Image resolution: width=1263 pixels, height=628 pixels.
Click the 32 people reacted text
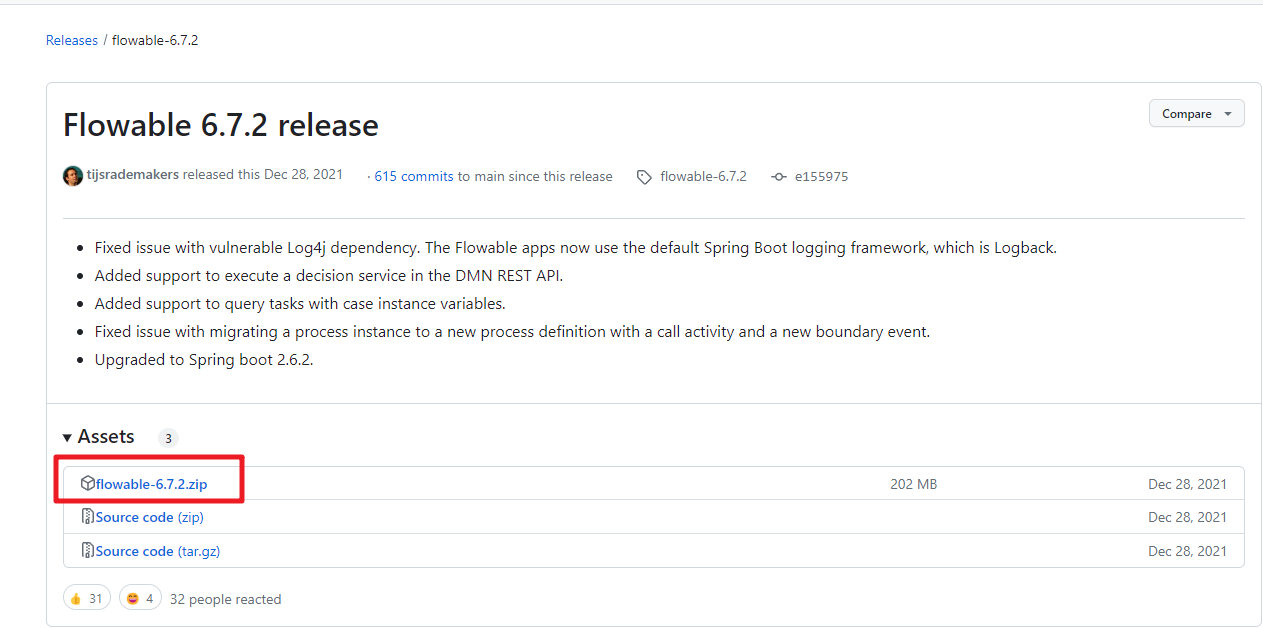[226, 599]
